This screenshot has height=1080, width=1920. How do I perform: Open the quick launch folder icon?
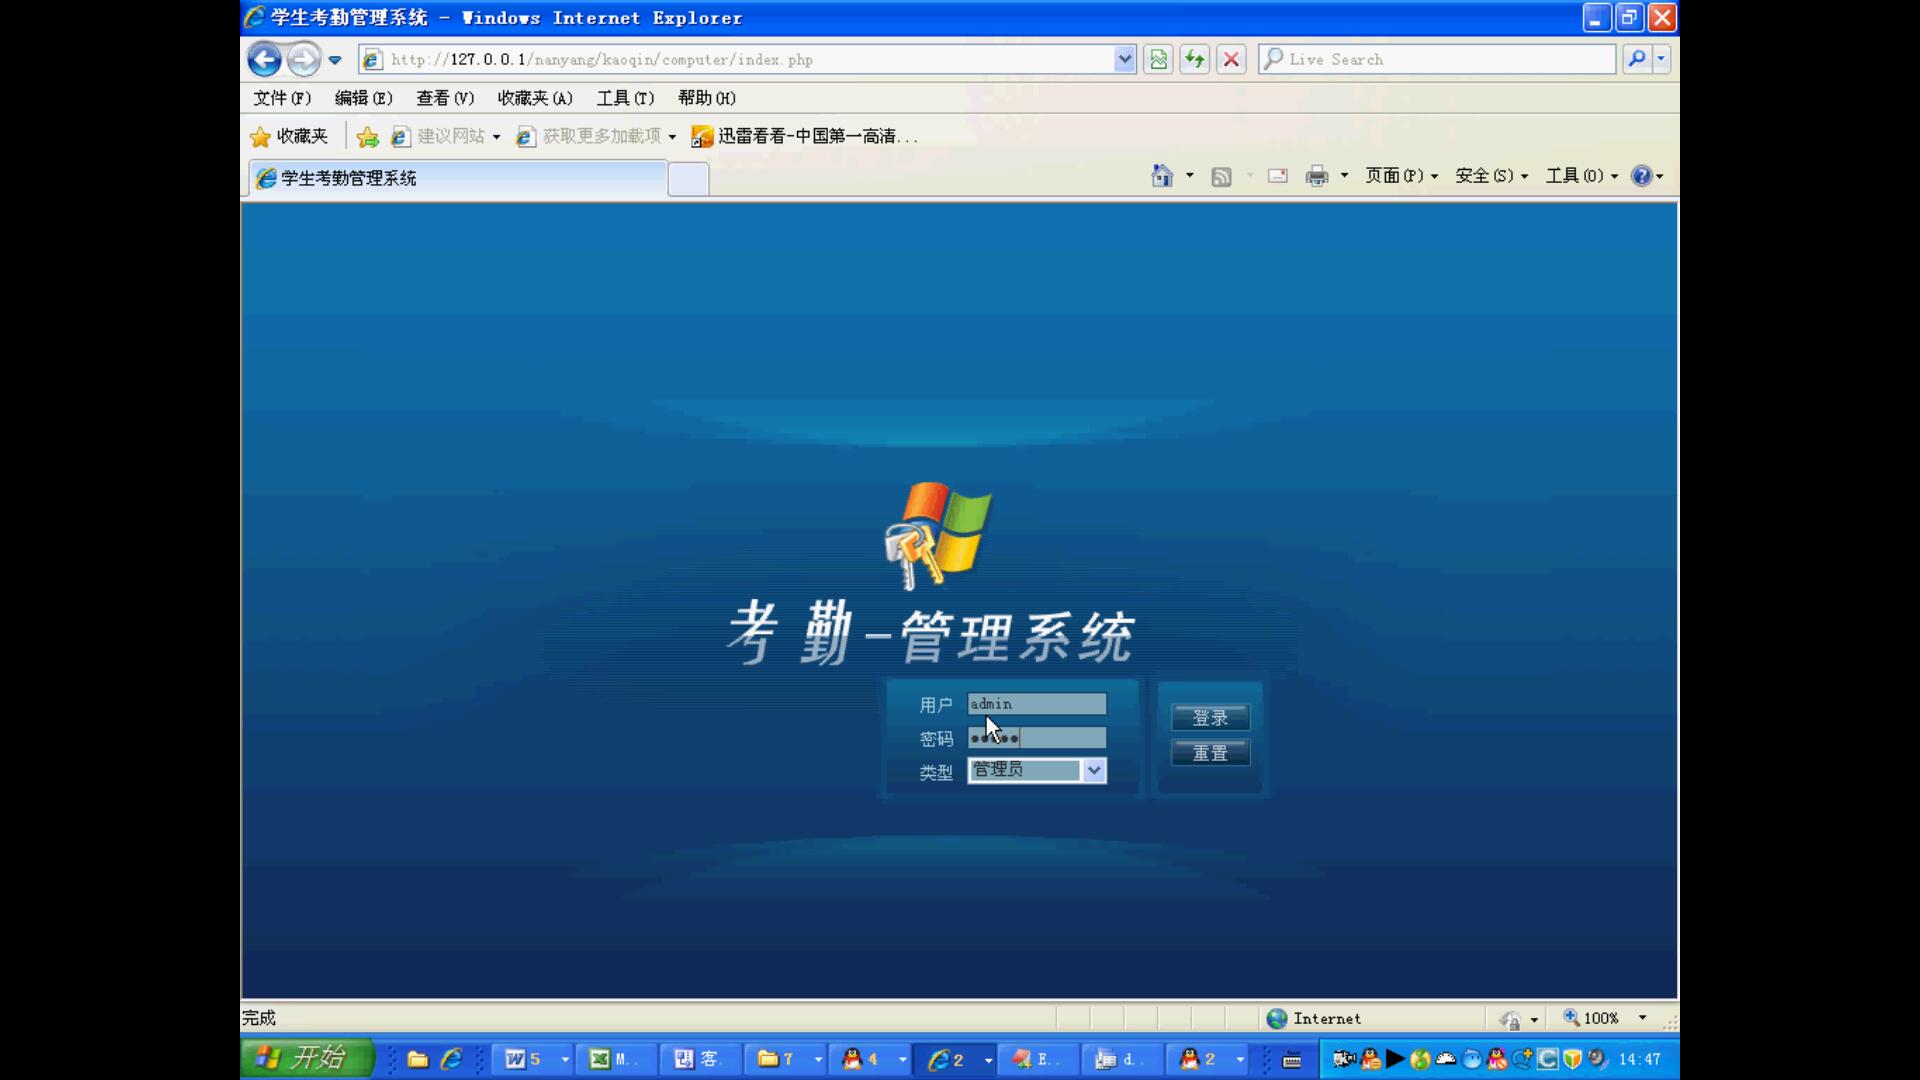[418, 1059]
